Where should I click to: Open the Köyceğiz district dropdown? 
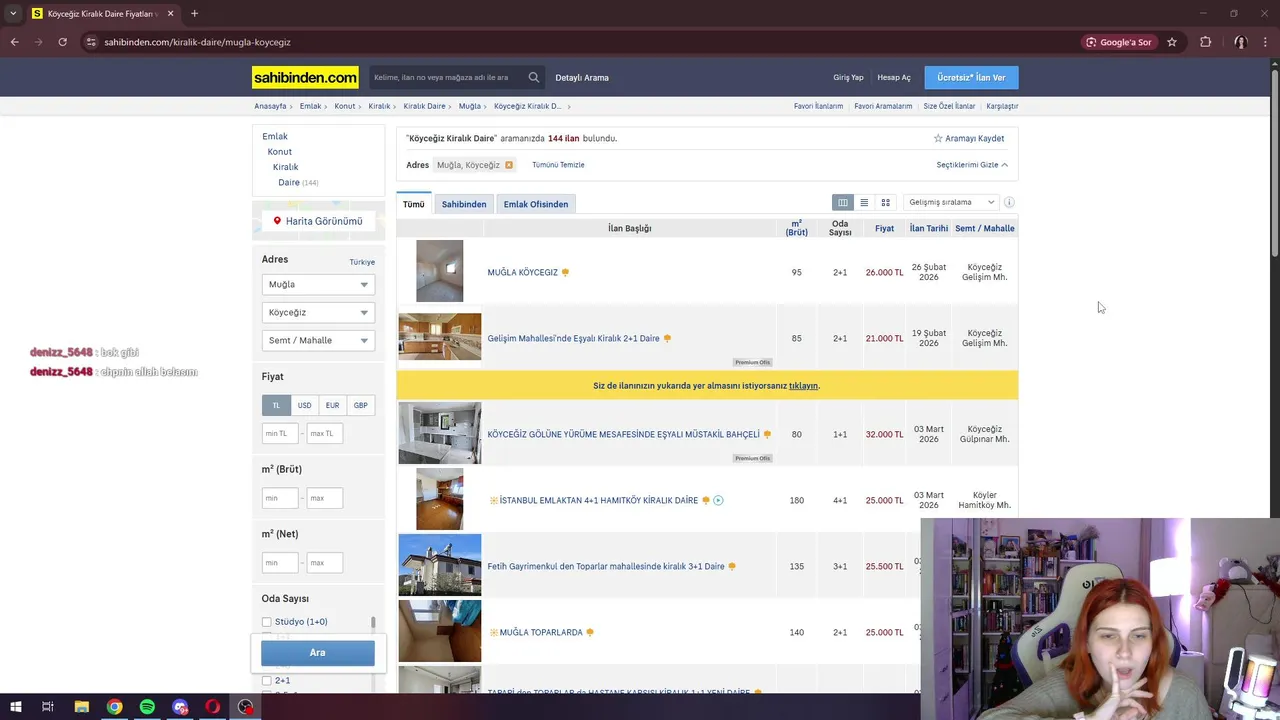(x=318, y=313)
